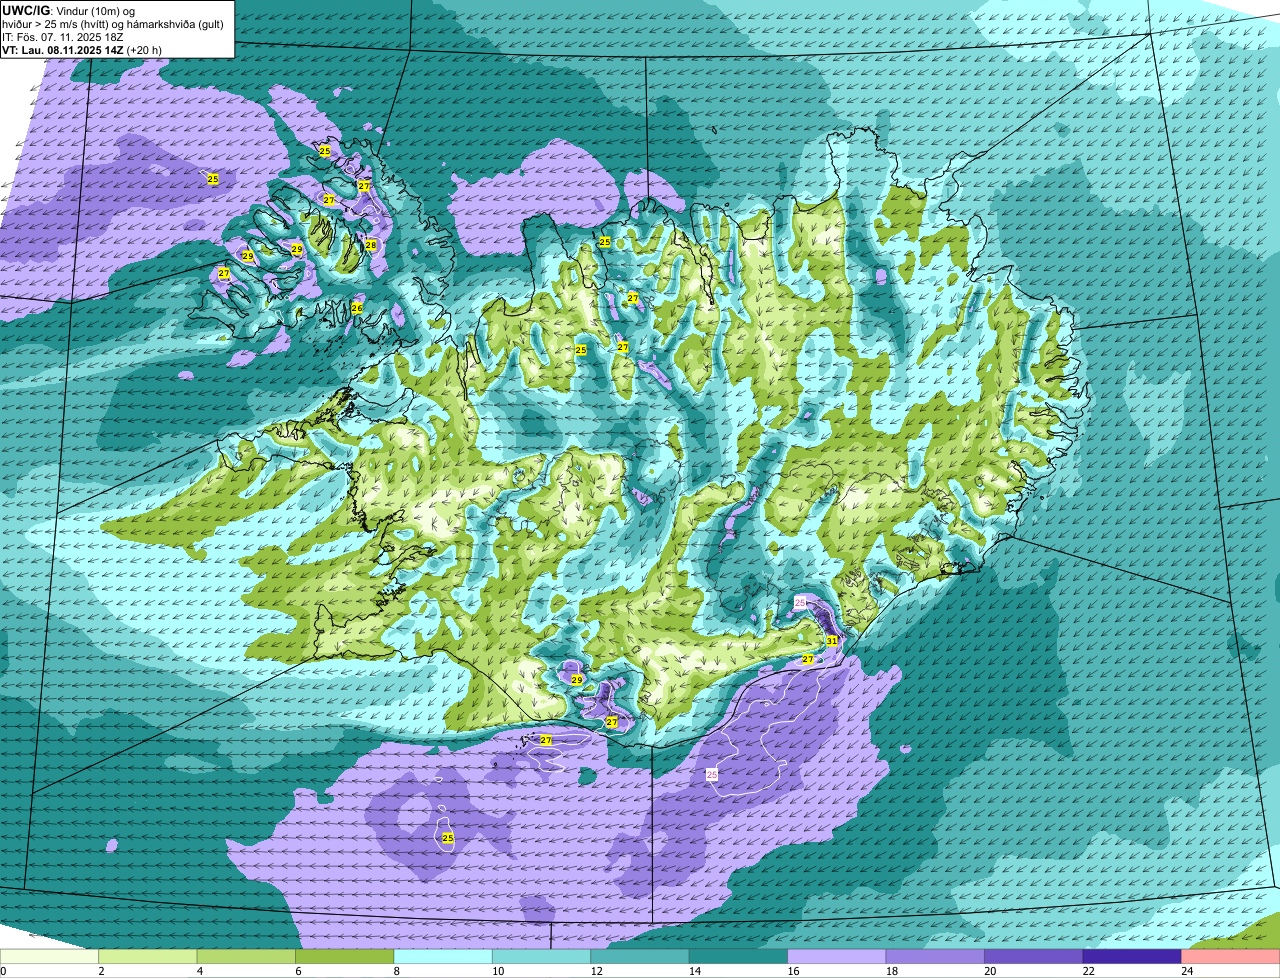Pick the light green 4–6 m/s legend swatch
Viewport: 1280px width, 978px height.
coord(246,956)
